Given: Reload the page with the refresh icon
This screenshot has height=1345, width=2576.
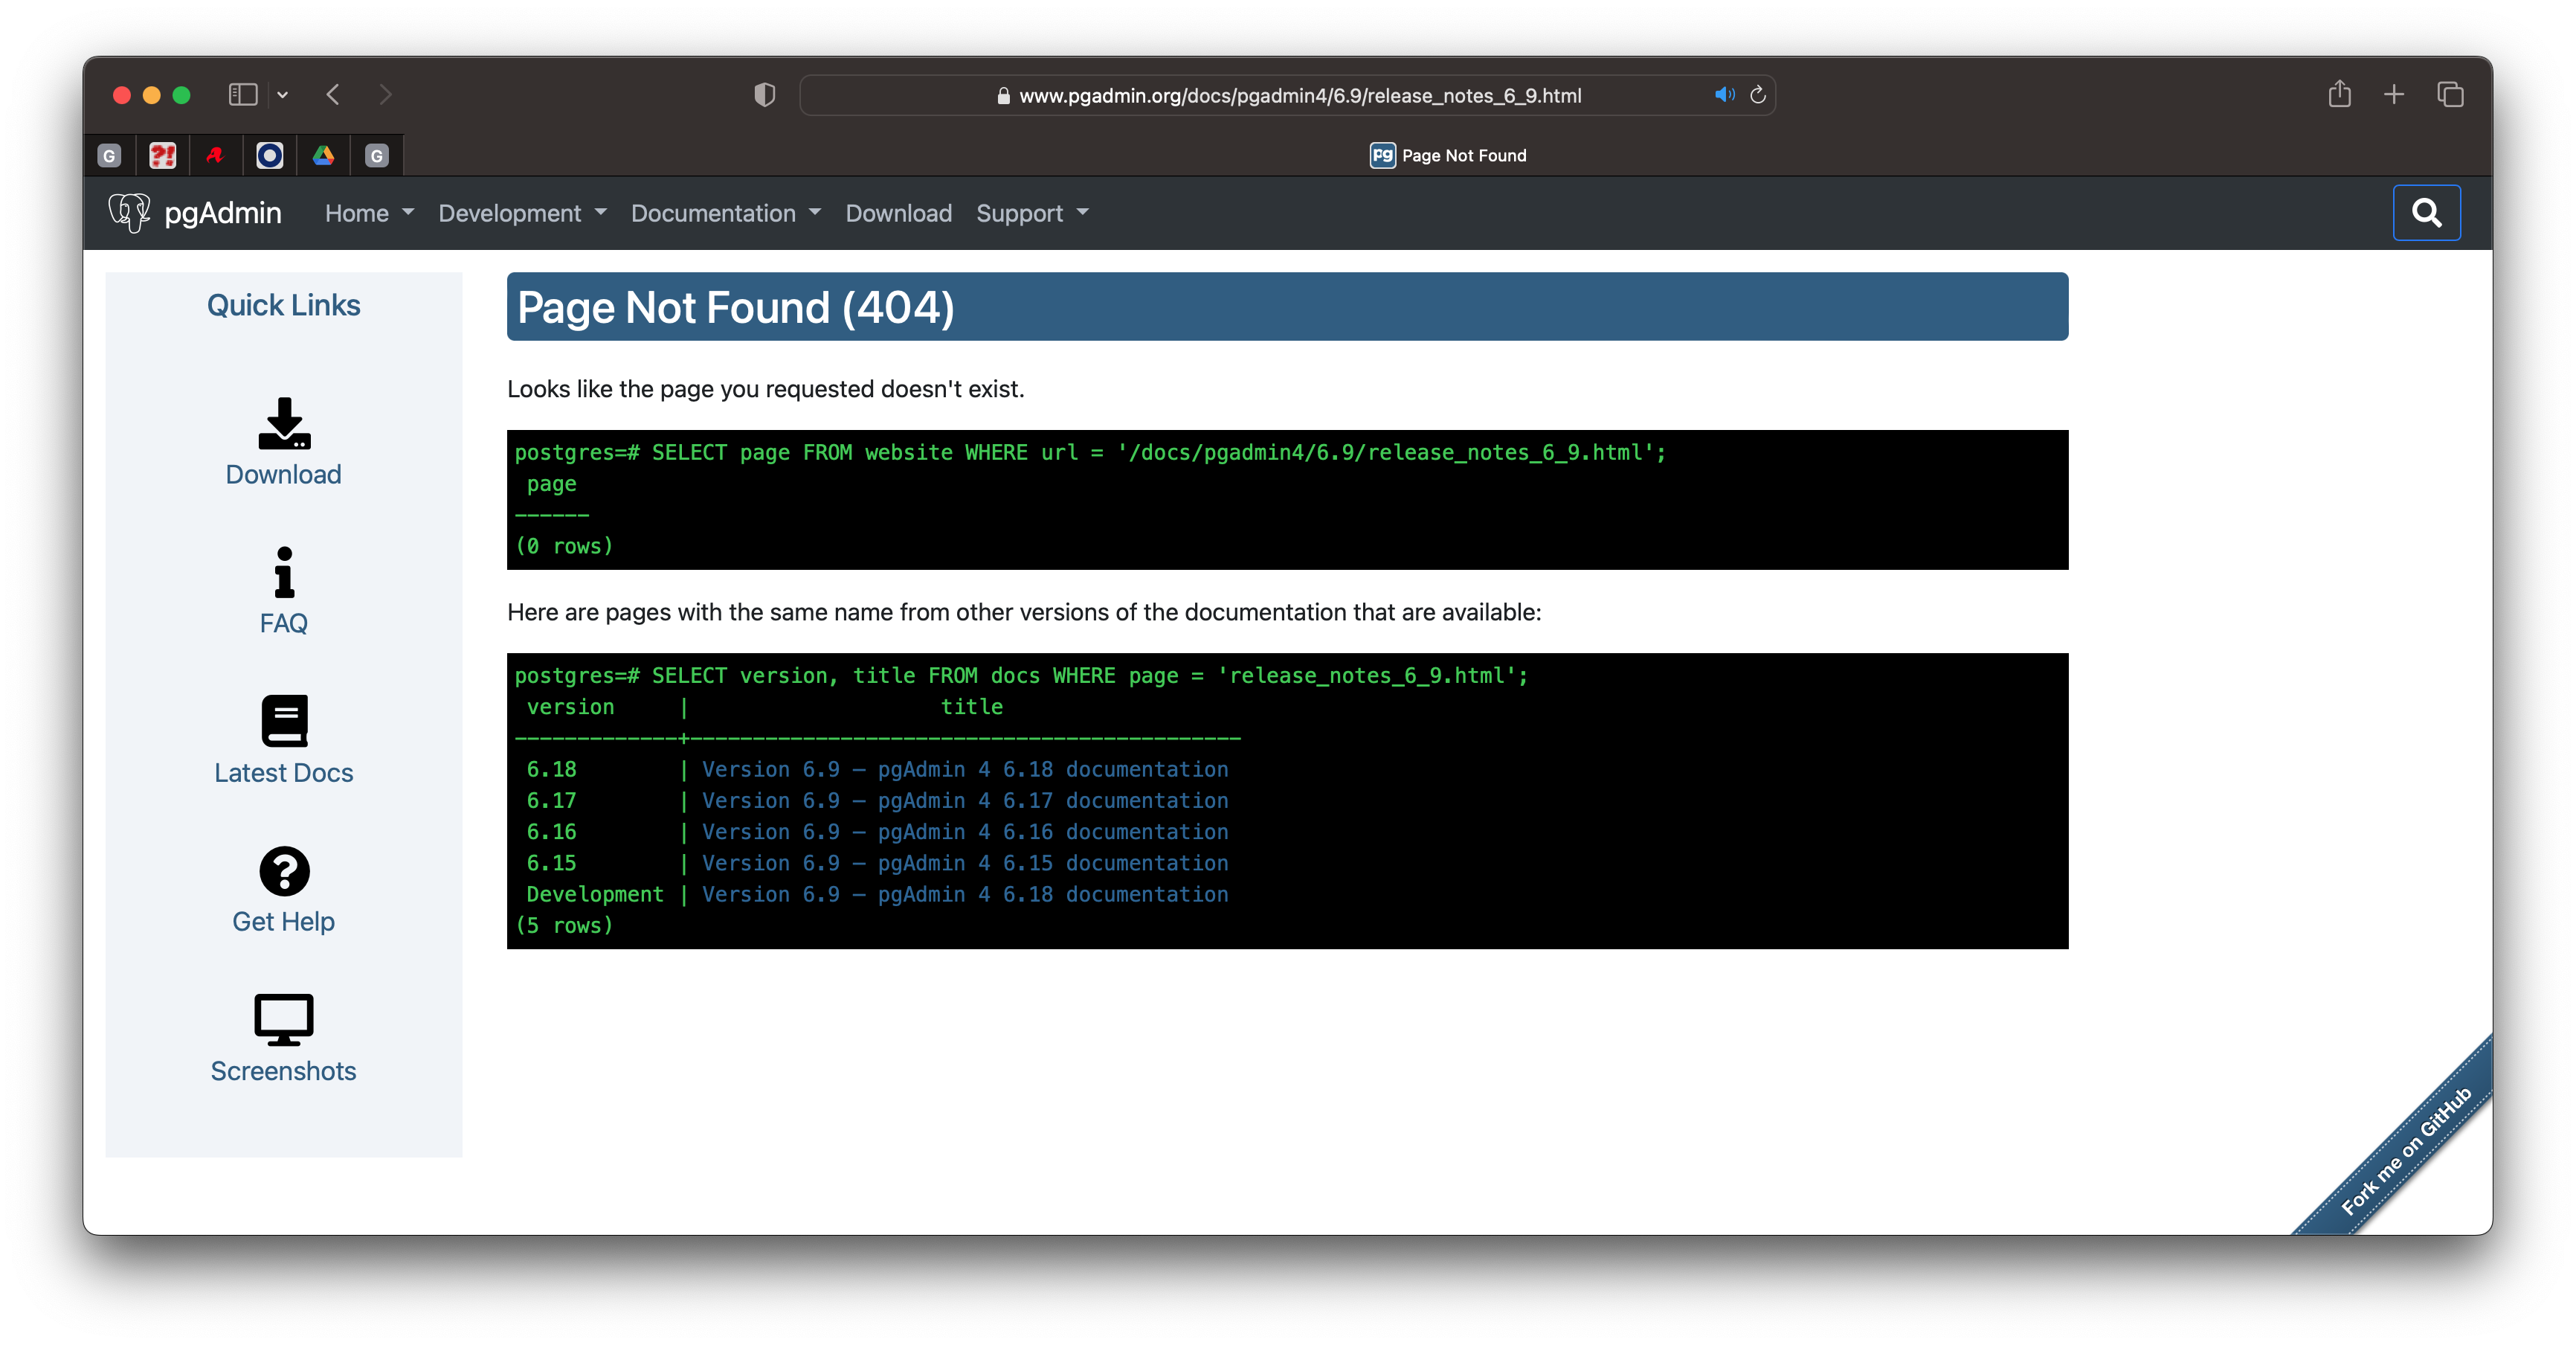Looking at the screenshot, I should tap(1758, 95).
